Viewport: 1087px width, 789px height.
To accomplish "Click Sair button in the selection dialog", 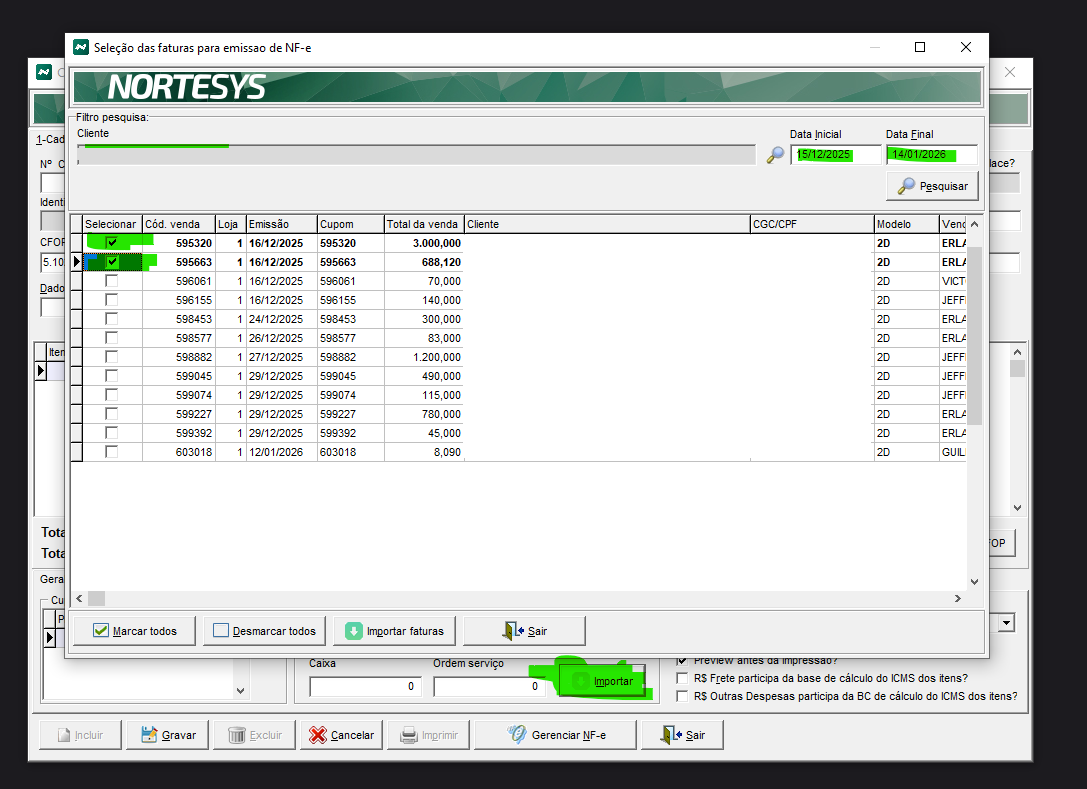I will tap(526, 631).
